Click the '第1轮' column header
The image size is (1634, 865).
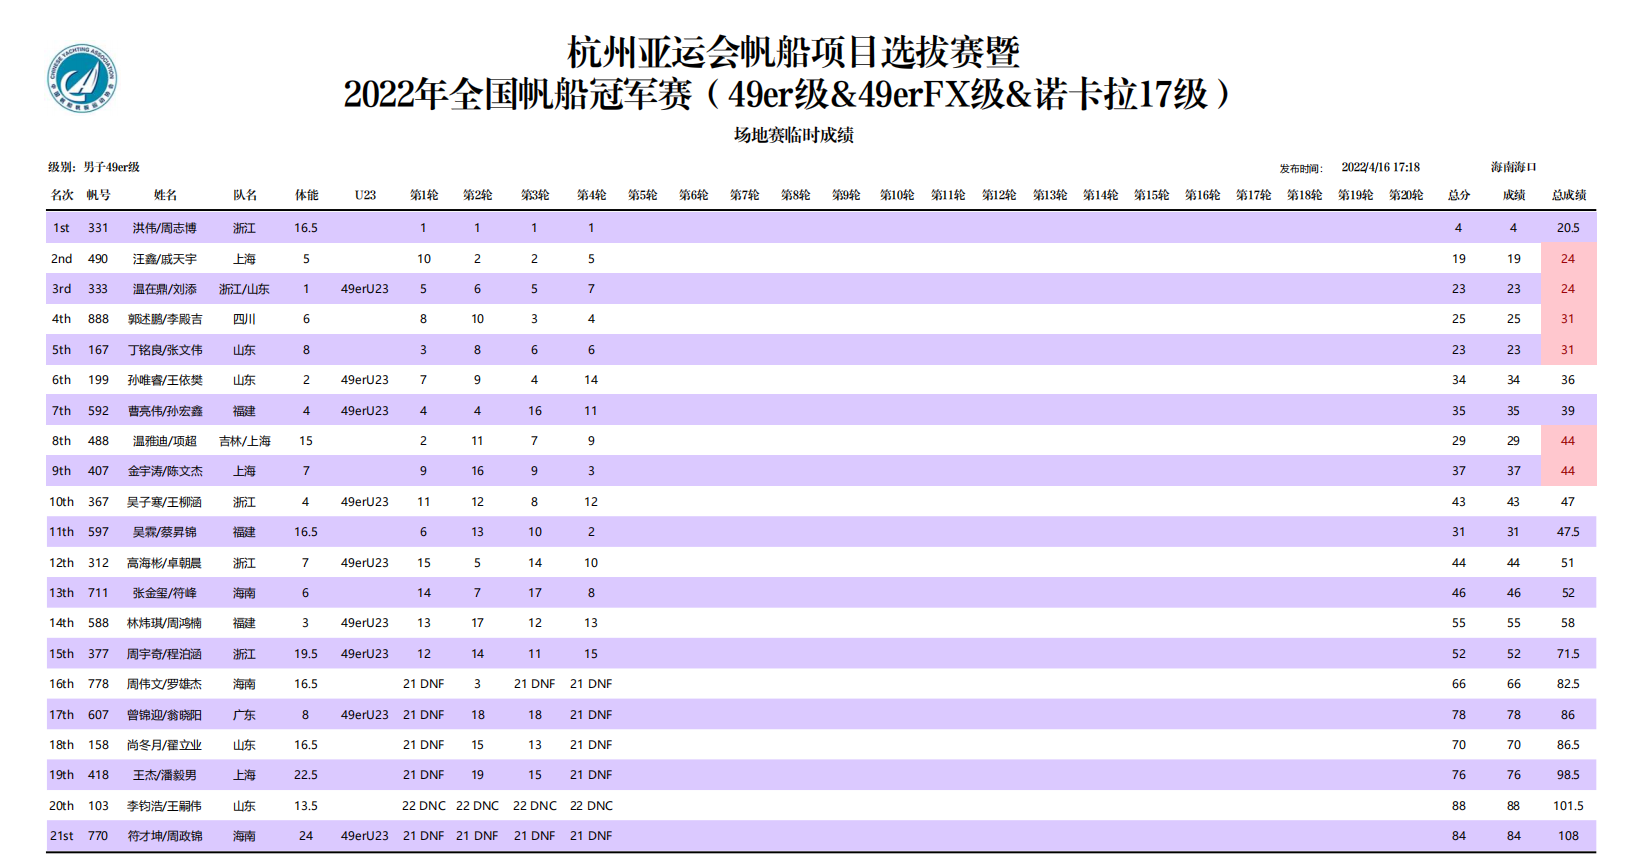coord(424,195)
